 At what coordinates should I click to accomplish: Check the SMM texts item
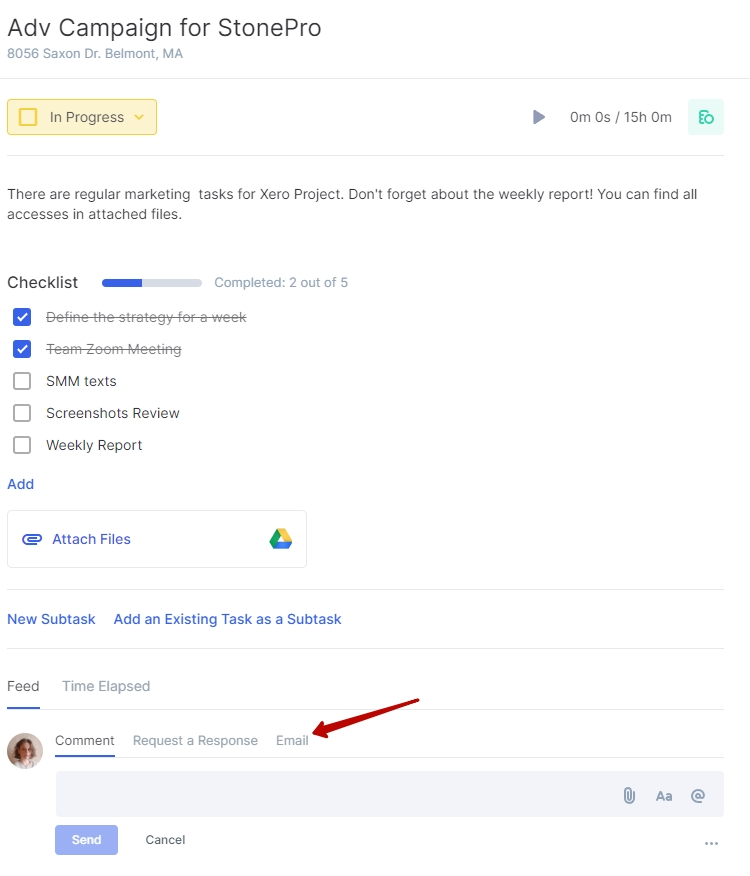[x=22, y=381]
